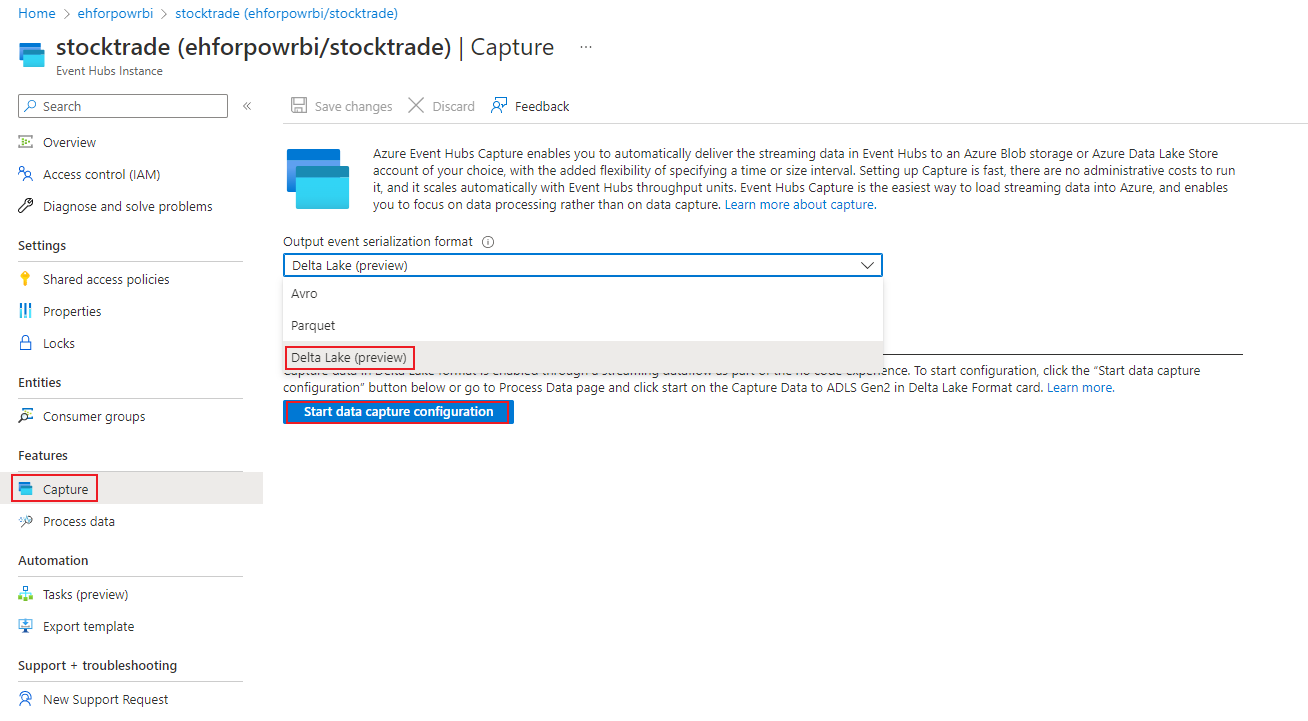
Task: Click the Feedback toolbar button
Action: tap(530, 106)
